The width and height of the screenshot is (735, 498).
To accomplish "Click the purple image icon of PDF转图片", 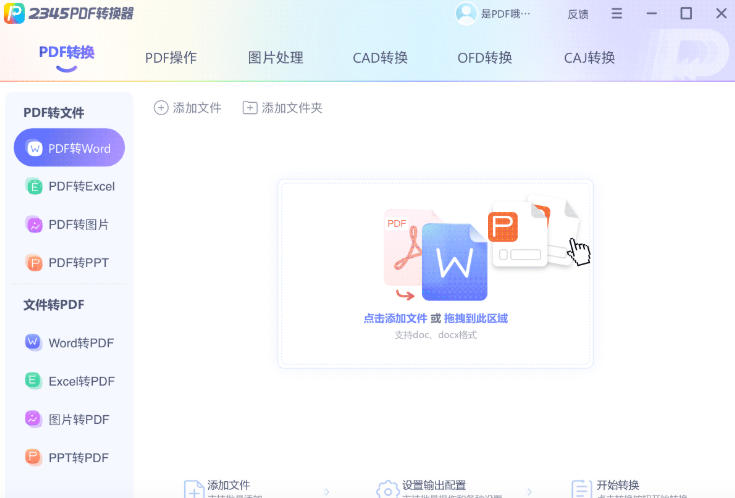I will (x=34, y=225).
